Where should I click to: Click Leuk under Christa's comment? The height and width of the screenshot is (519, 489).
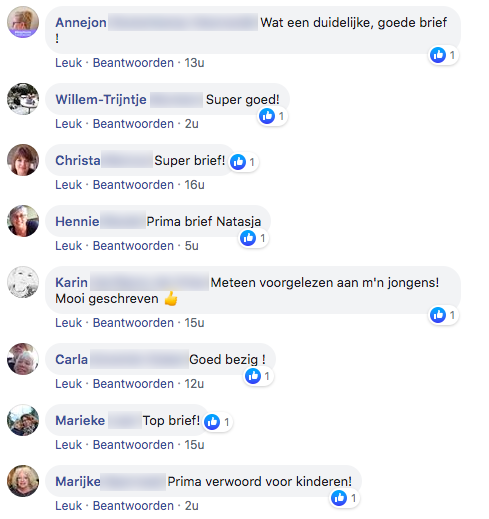[68, 185]
